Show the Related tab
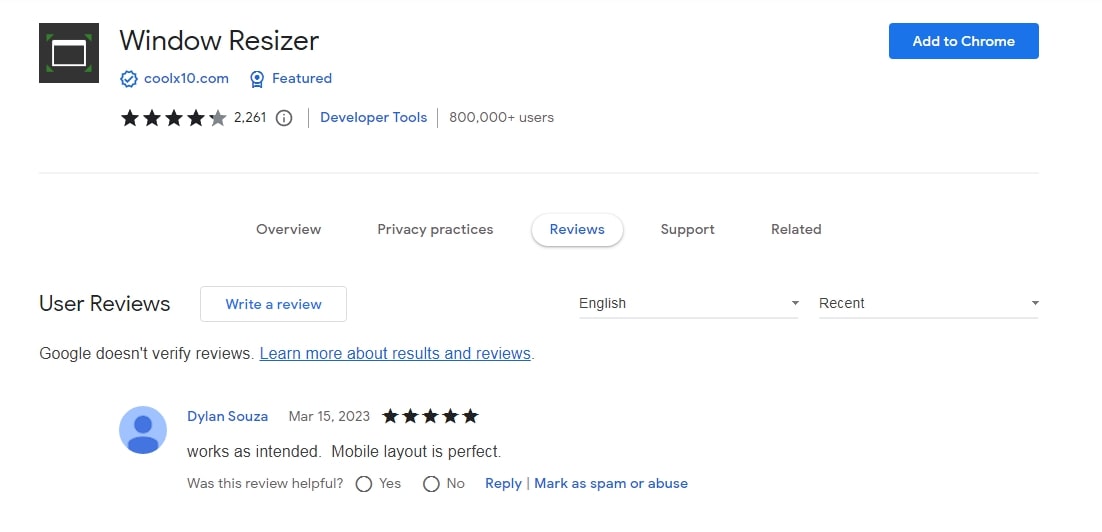Screen dimensions: 1102x532 click(x=795, y=229)
